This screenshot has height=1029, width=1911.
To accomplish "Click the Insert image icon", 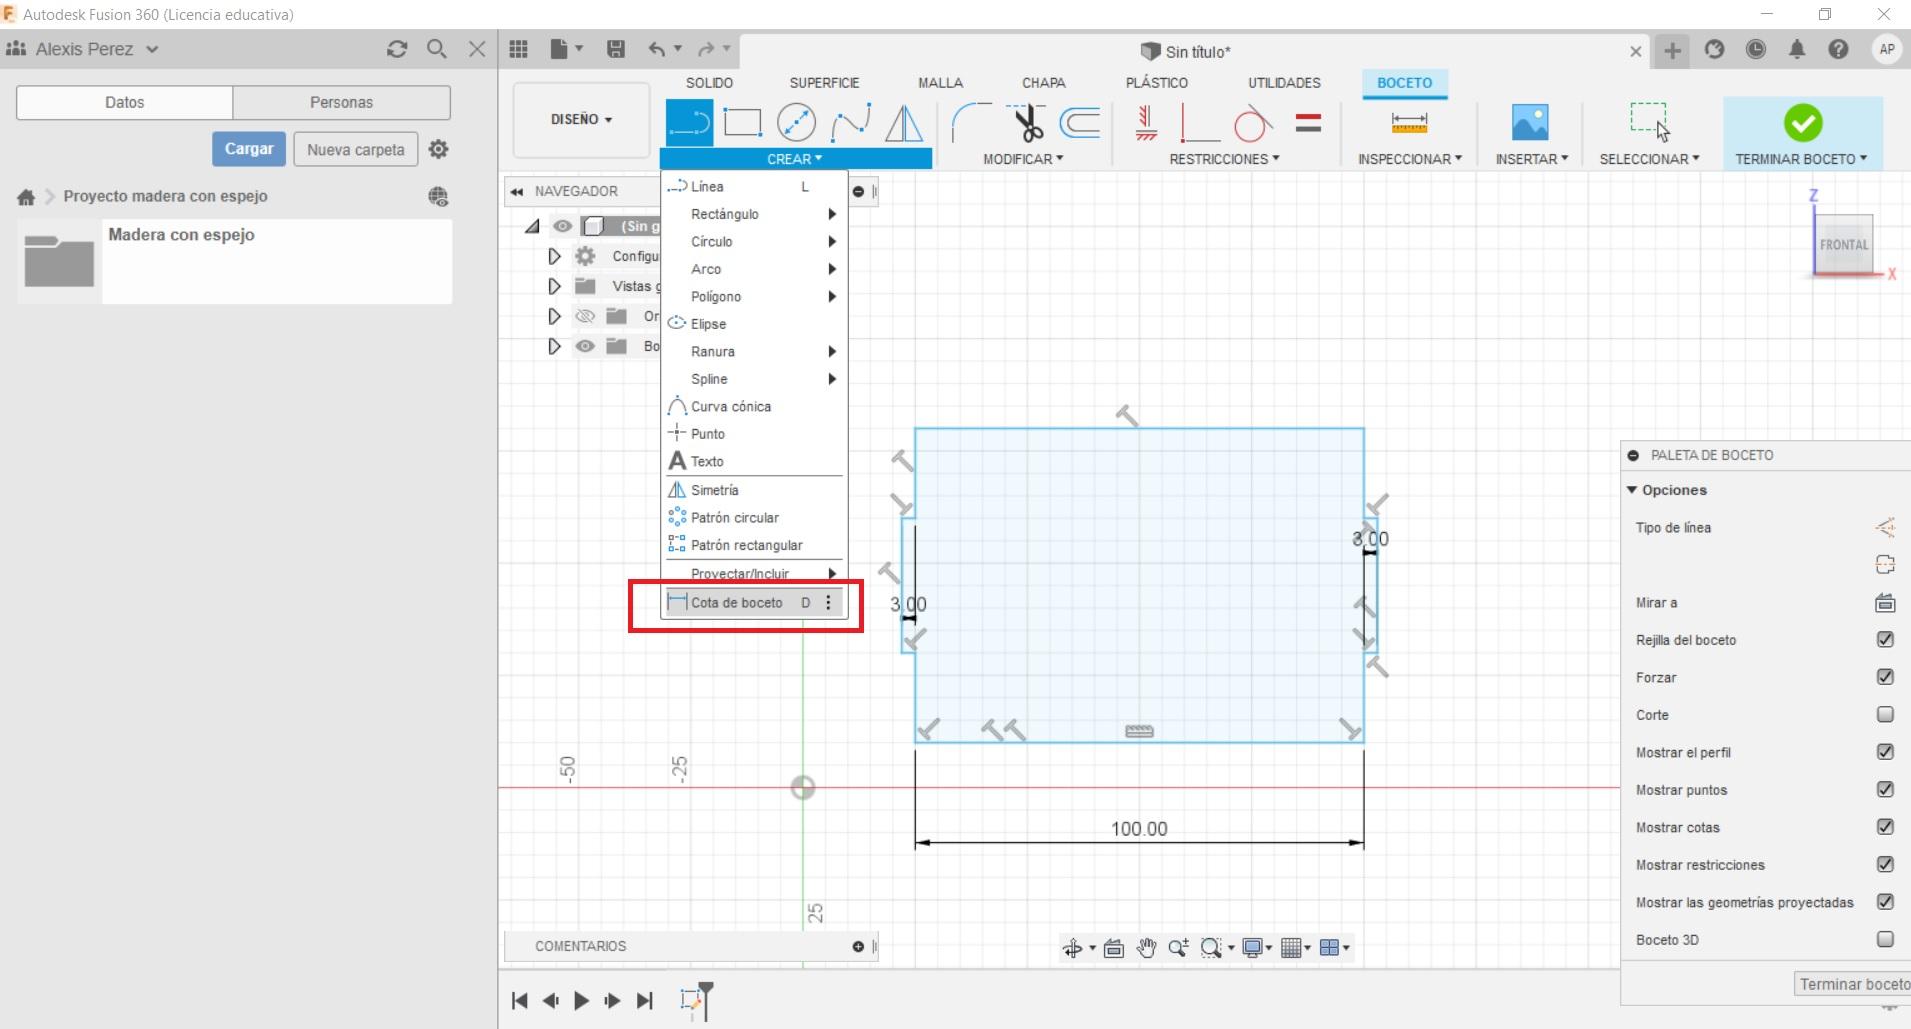I will pyautogui.click(x=1530, y=123).
